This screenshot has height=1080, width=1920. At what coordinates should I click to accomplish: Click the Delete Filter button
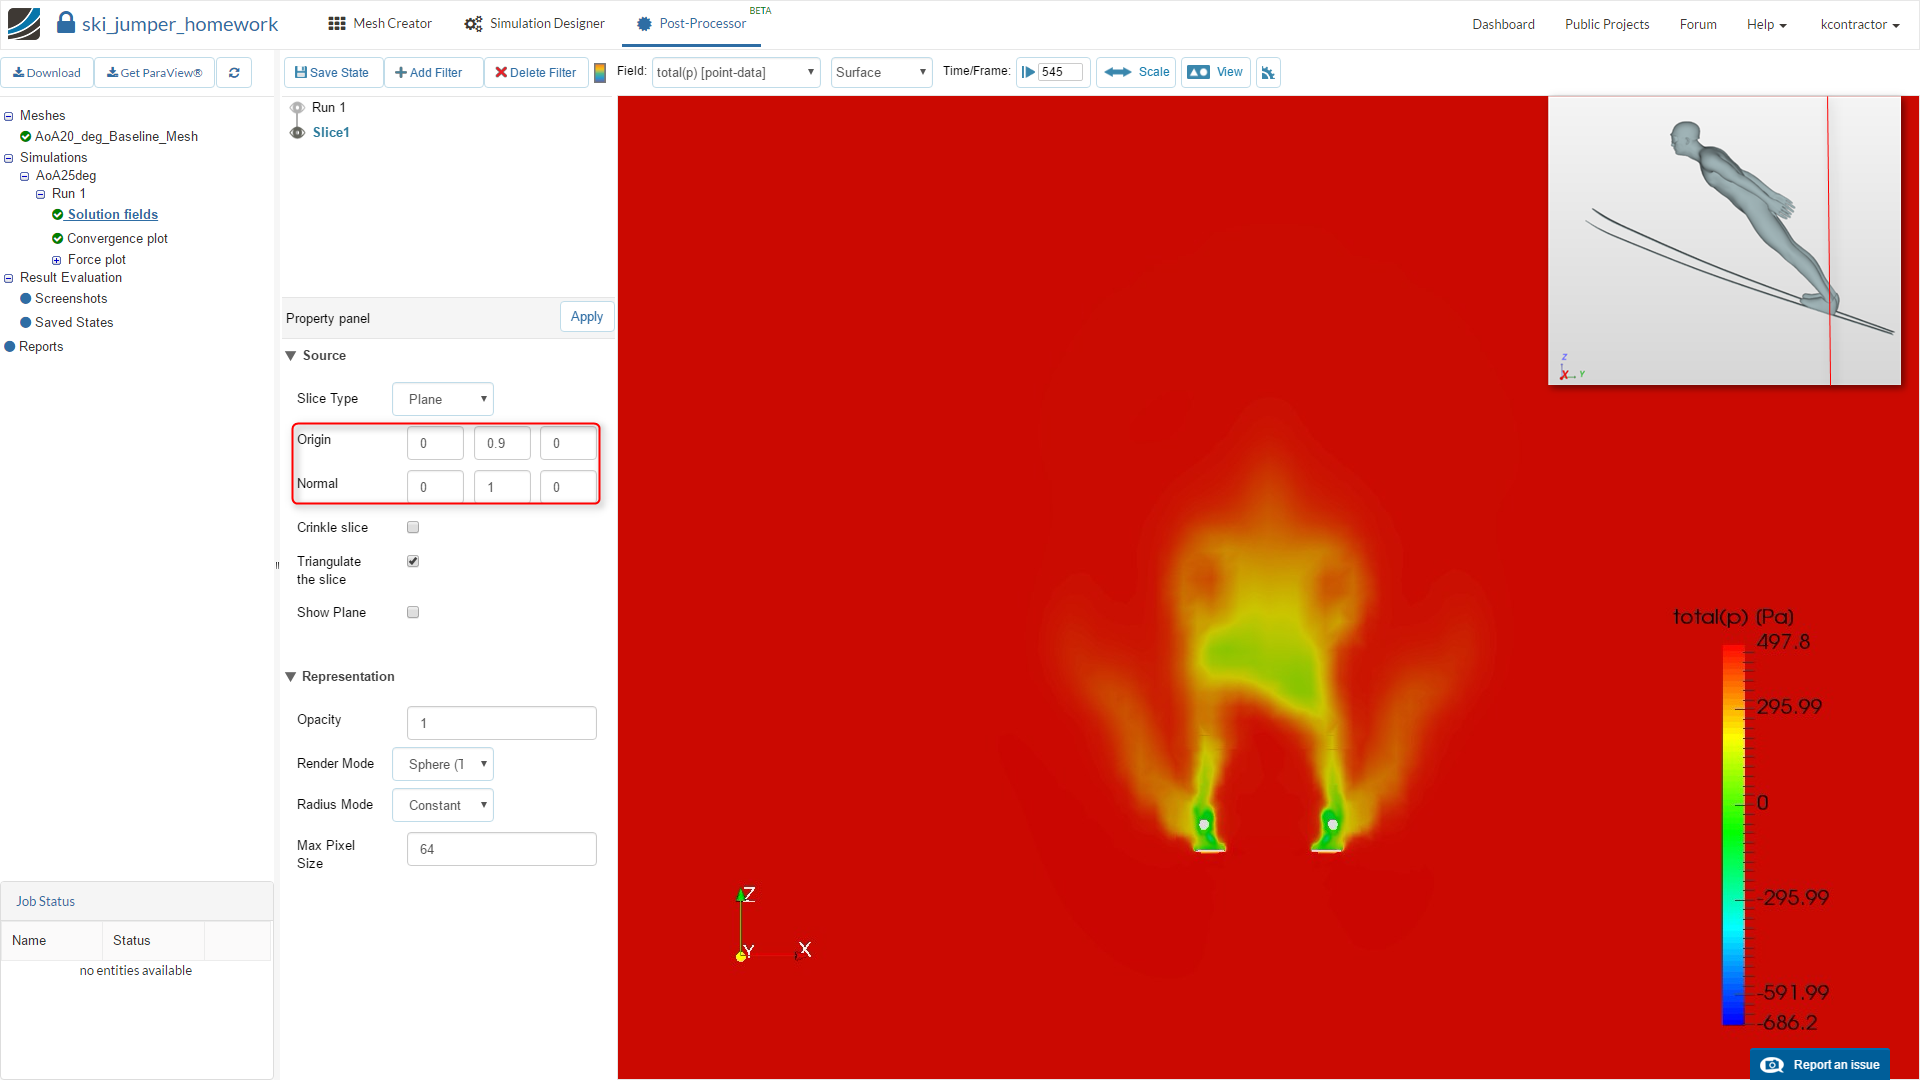point(536,73)
